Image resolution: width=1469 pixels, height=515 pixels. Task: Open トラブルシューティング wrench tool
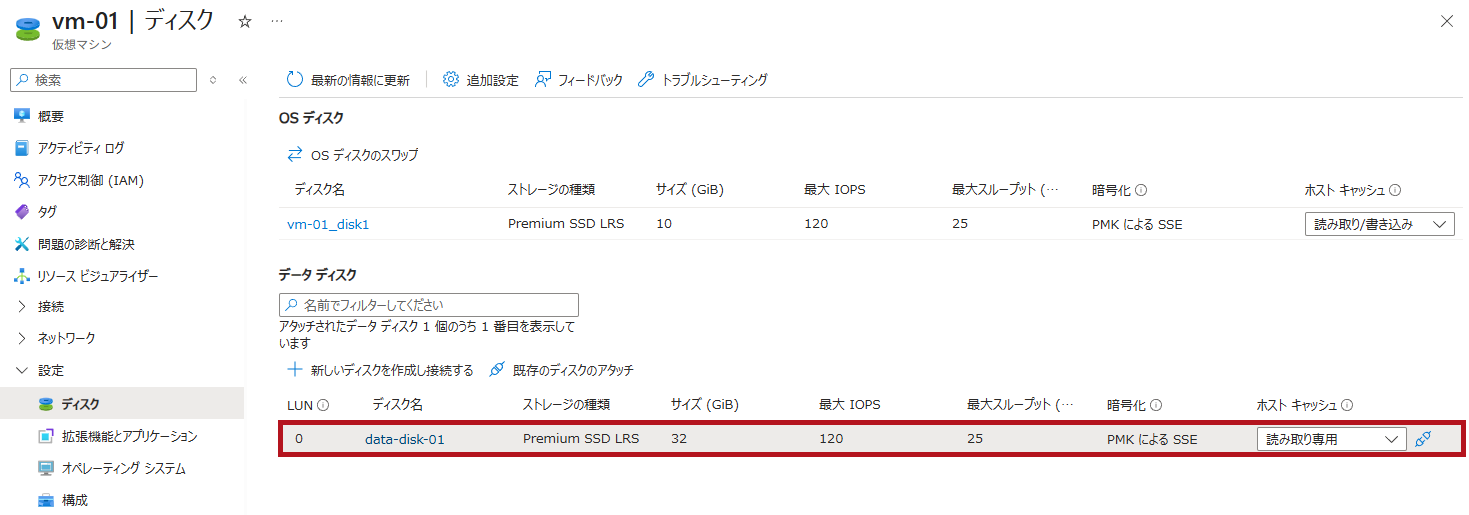(x=703, y=80)
